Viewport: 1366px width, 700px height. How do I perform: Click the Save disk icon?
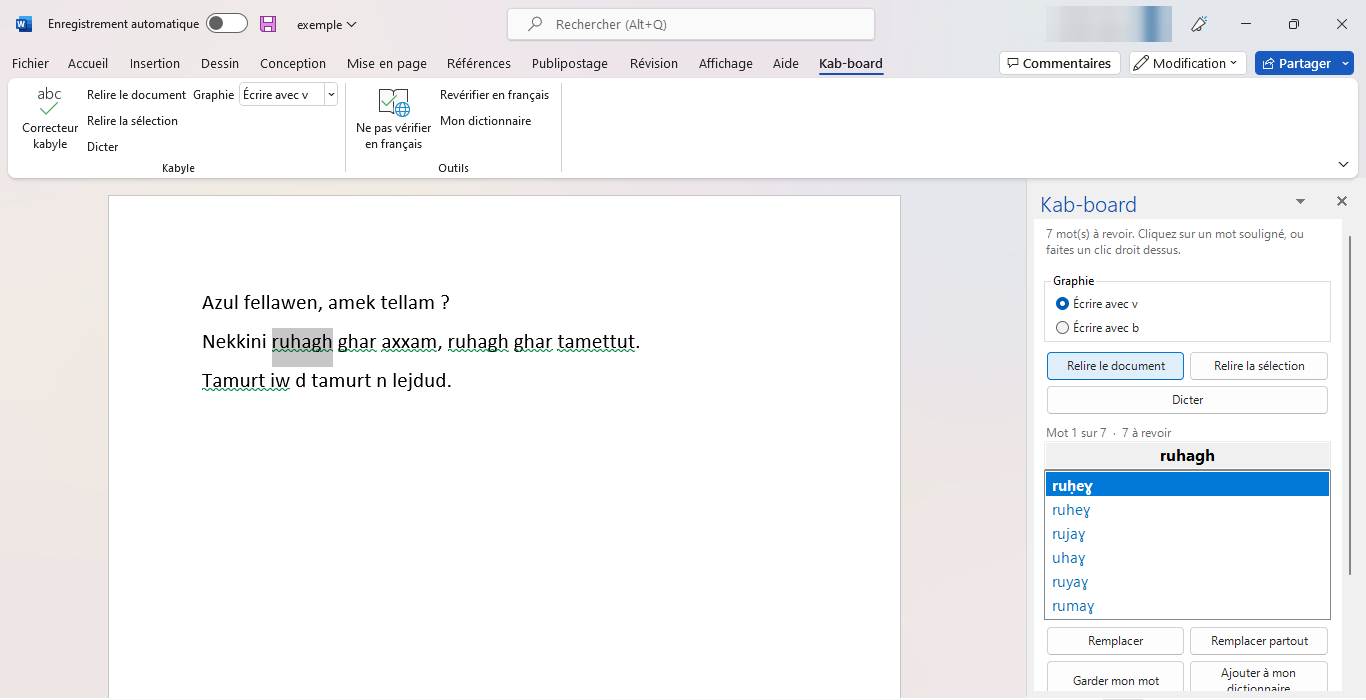pyautogui.click(x=268, y=24)
